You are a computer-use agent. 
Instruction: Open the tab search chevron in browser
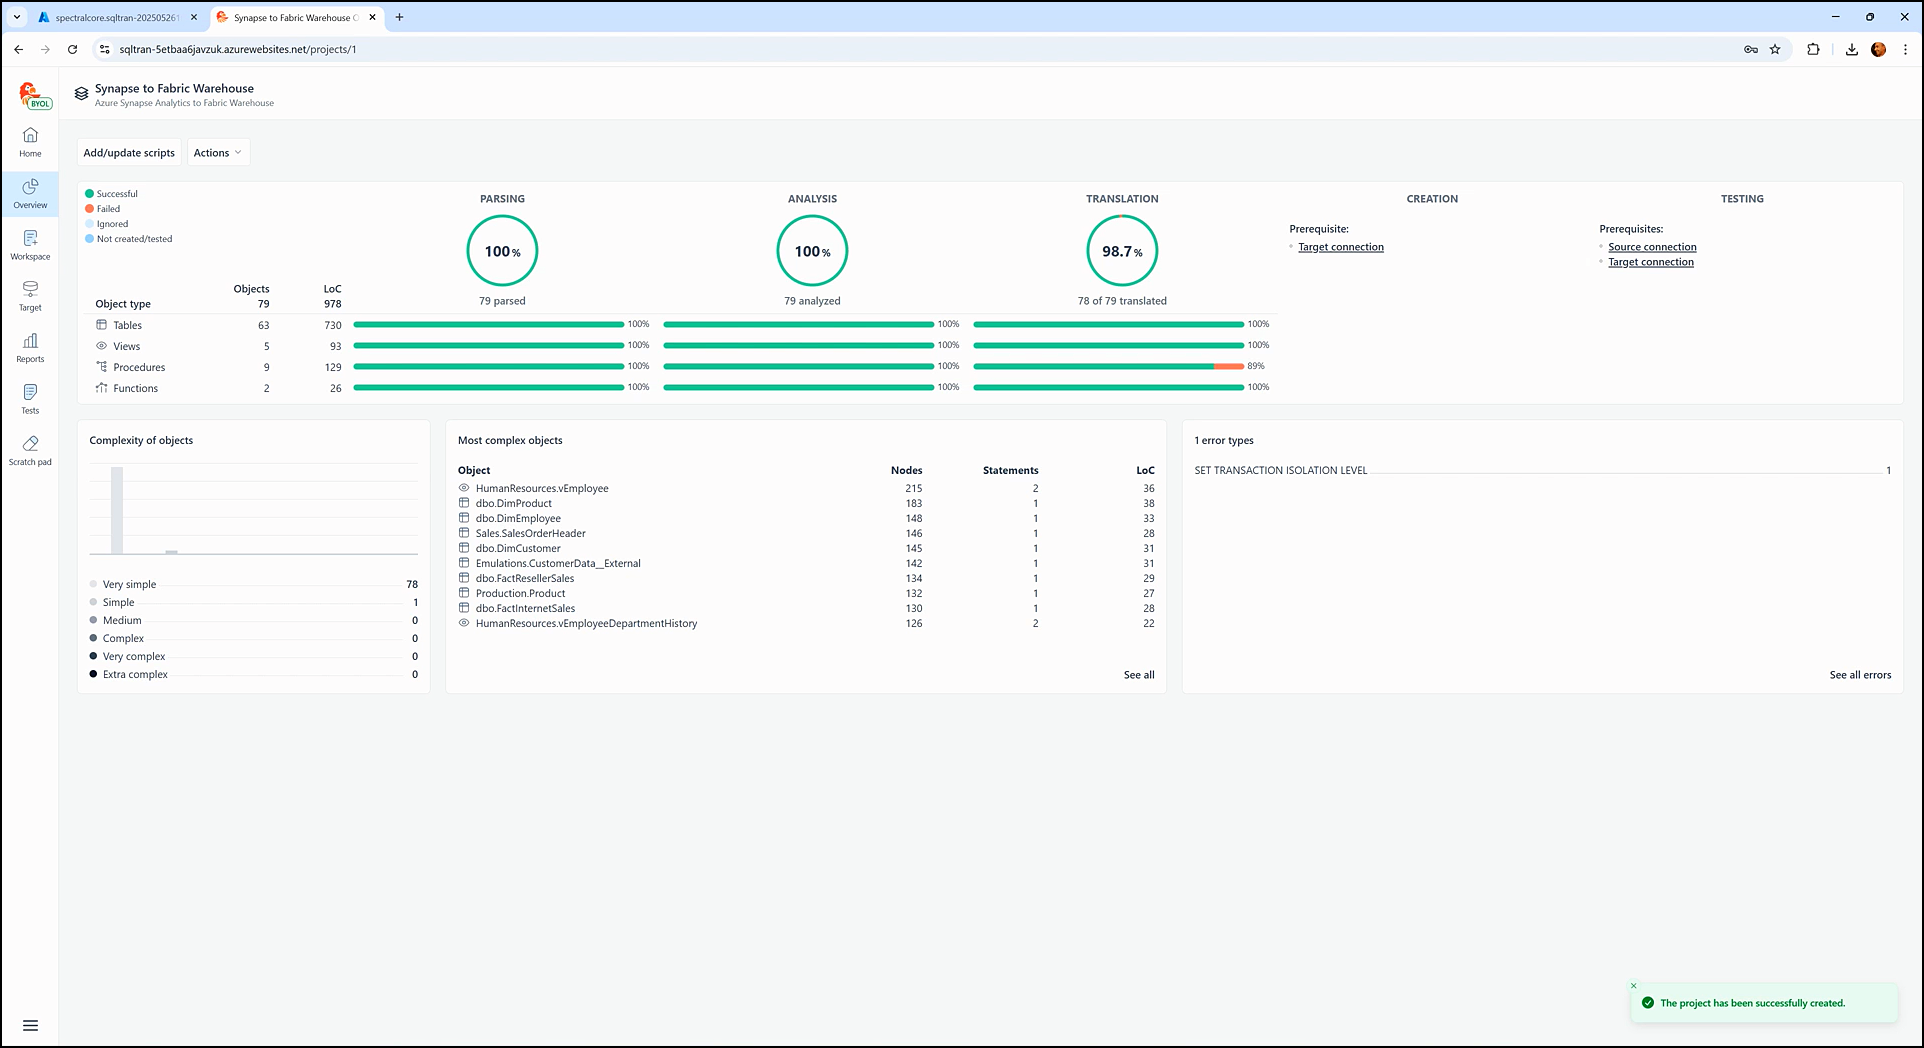coord(17,17)
